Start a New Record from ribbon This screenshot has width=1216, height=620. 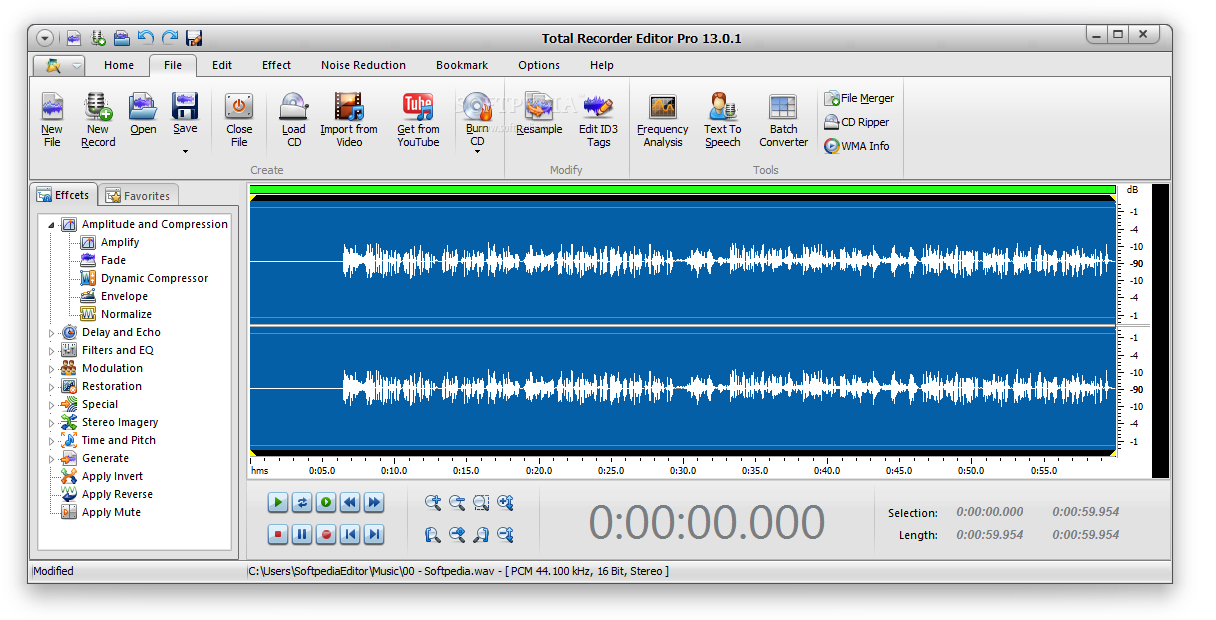tap(98, 120)
